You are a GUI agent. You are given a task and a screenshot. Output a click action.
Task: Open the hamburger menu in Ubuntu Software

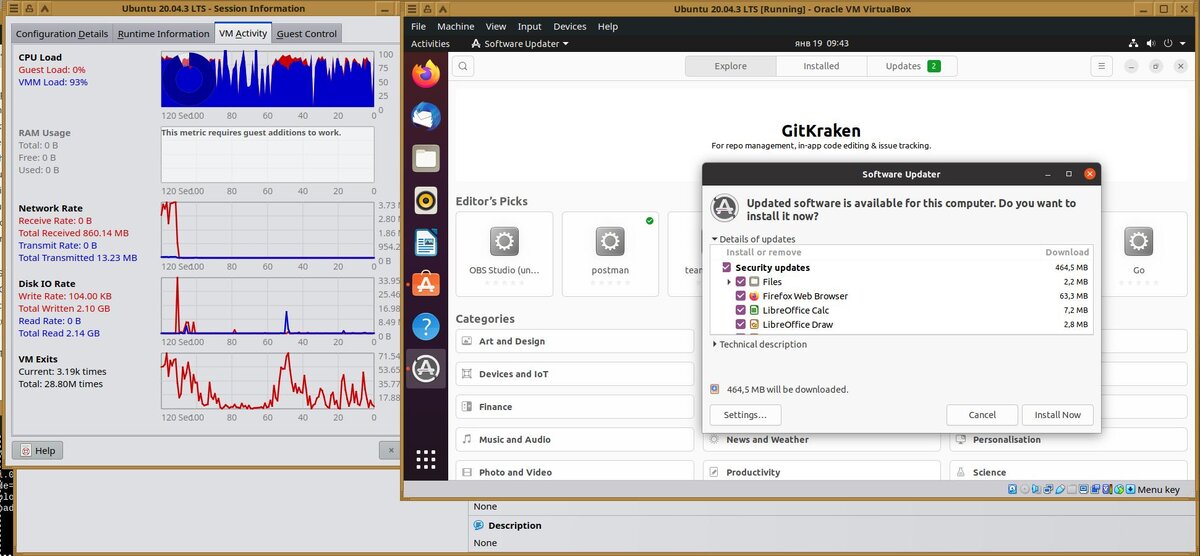coord(1101,66)
